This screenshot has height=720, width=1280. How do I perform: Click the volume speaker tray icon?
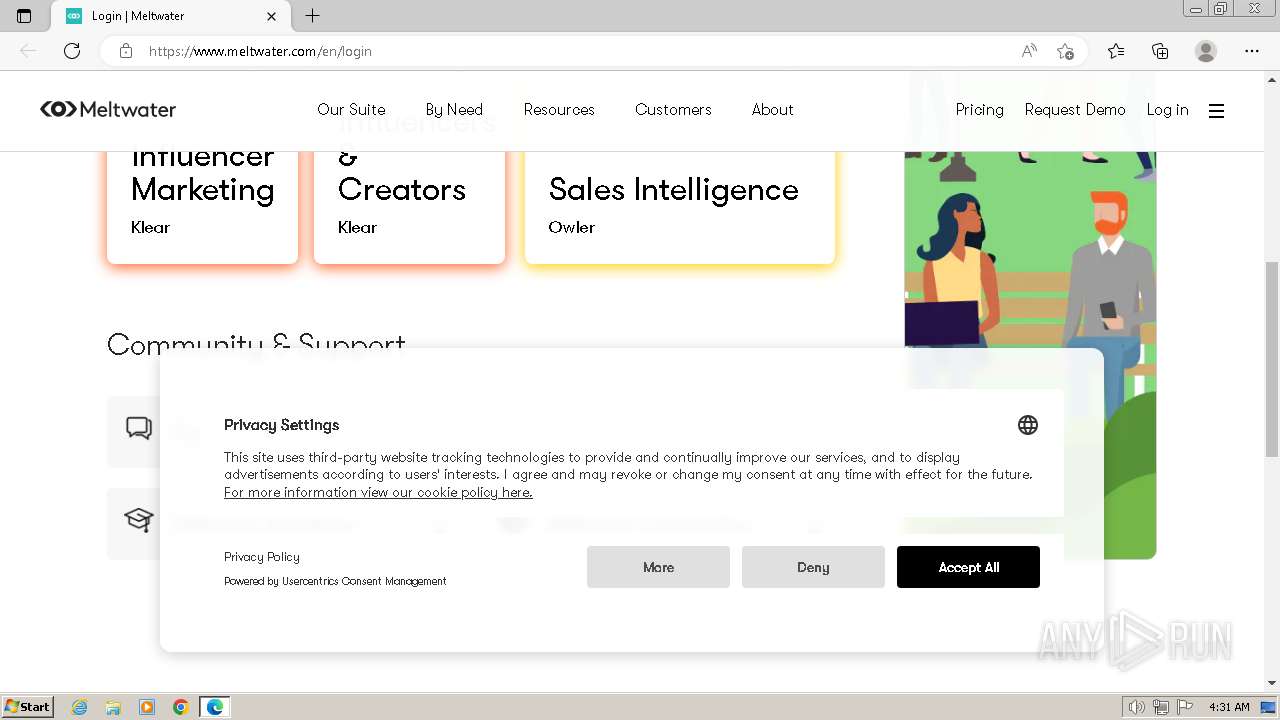1136,707
